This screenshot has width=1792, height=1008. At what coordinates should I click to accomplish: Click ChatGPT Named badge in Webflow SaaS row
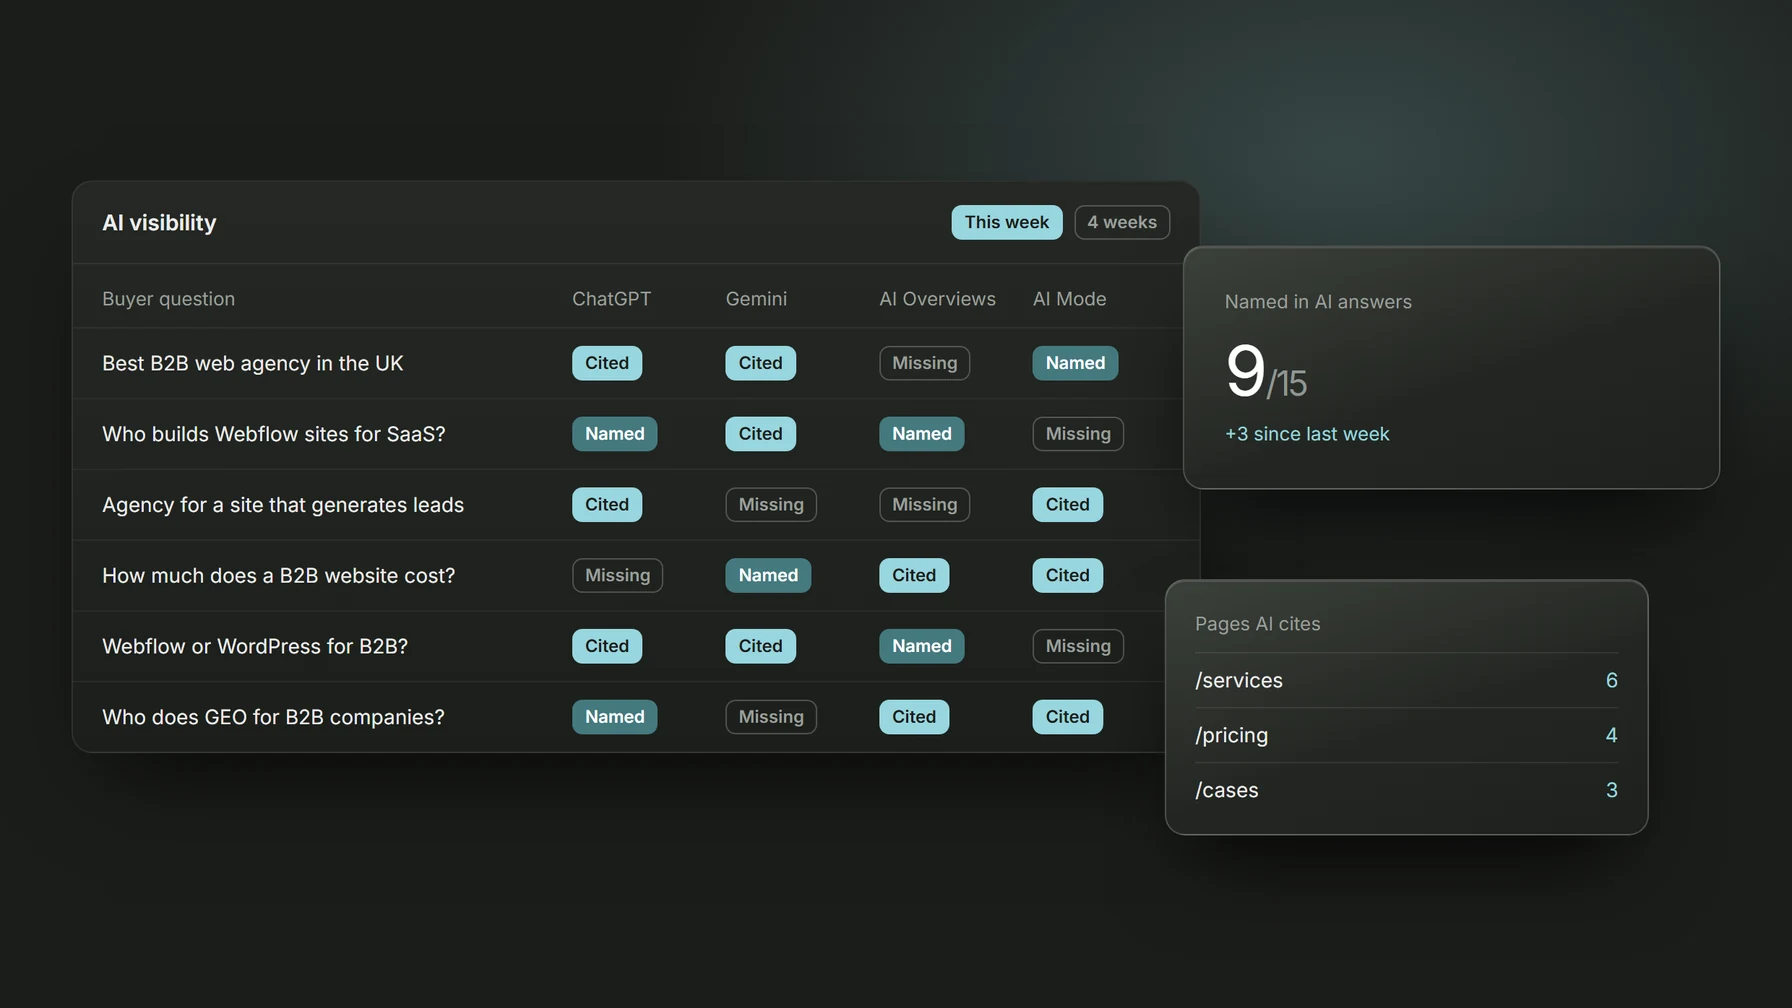pyautogui.click(x=614, y=434)
